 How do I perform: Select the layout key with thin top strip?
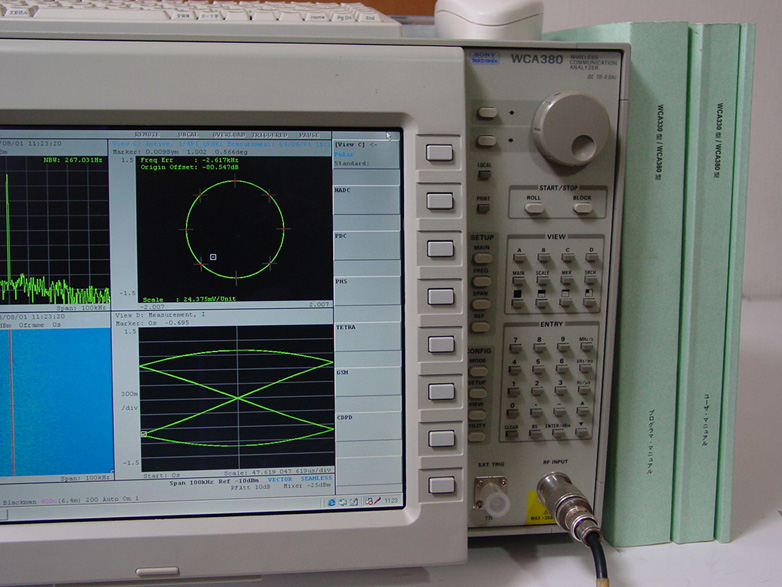[x=566, y=301]
